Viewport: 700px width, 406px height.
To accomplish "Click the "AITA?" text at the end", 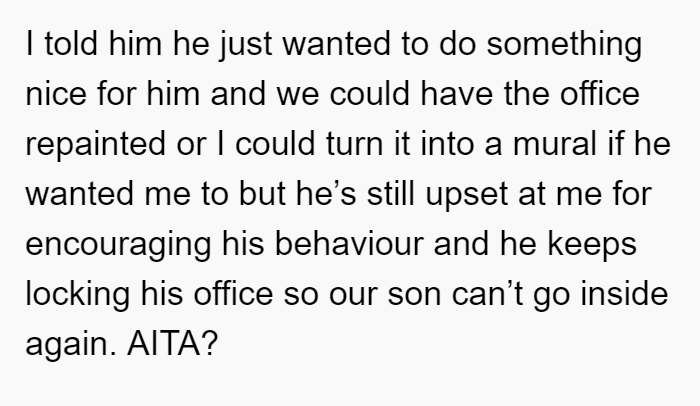I will point(172,344).
